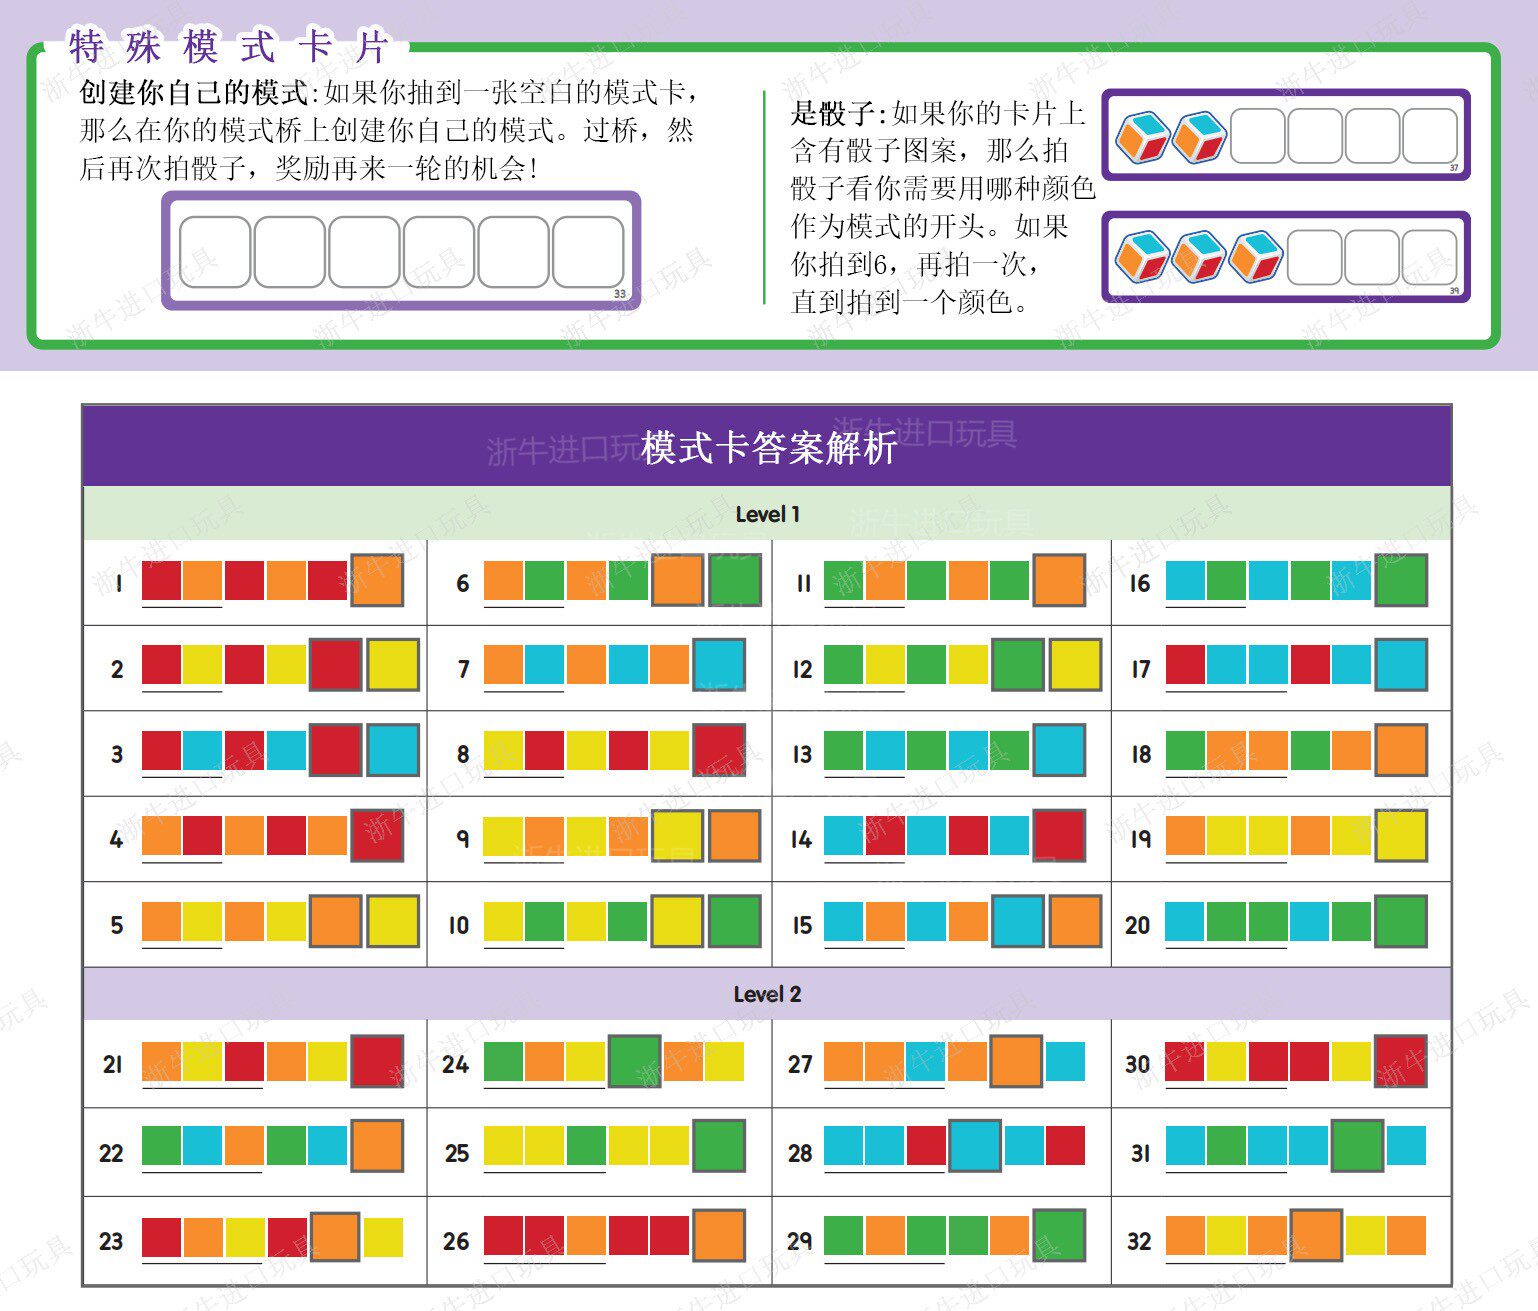Screen dimensions: 1538x1311
Task: Click the last empty slot on card 37
Action: [1430, 136]
